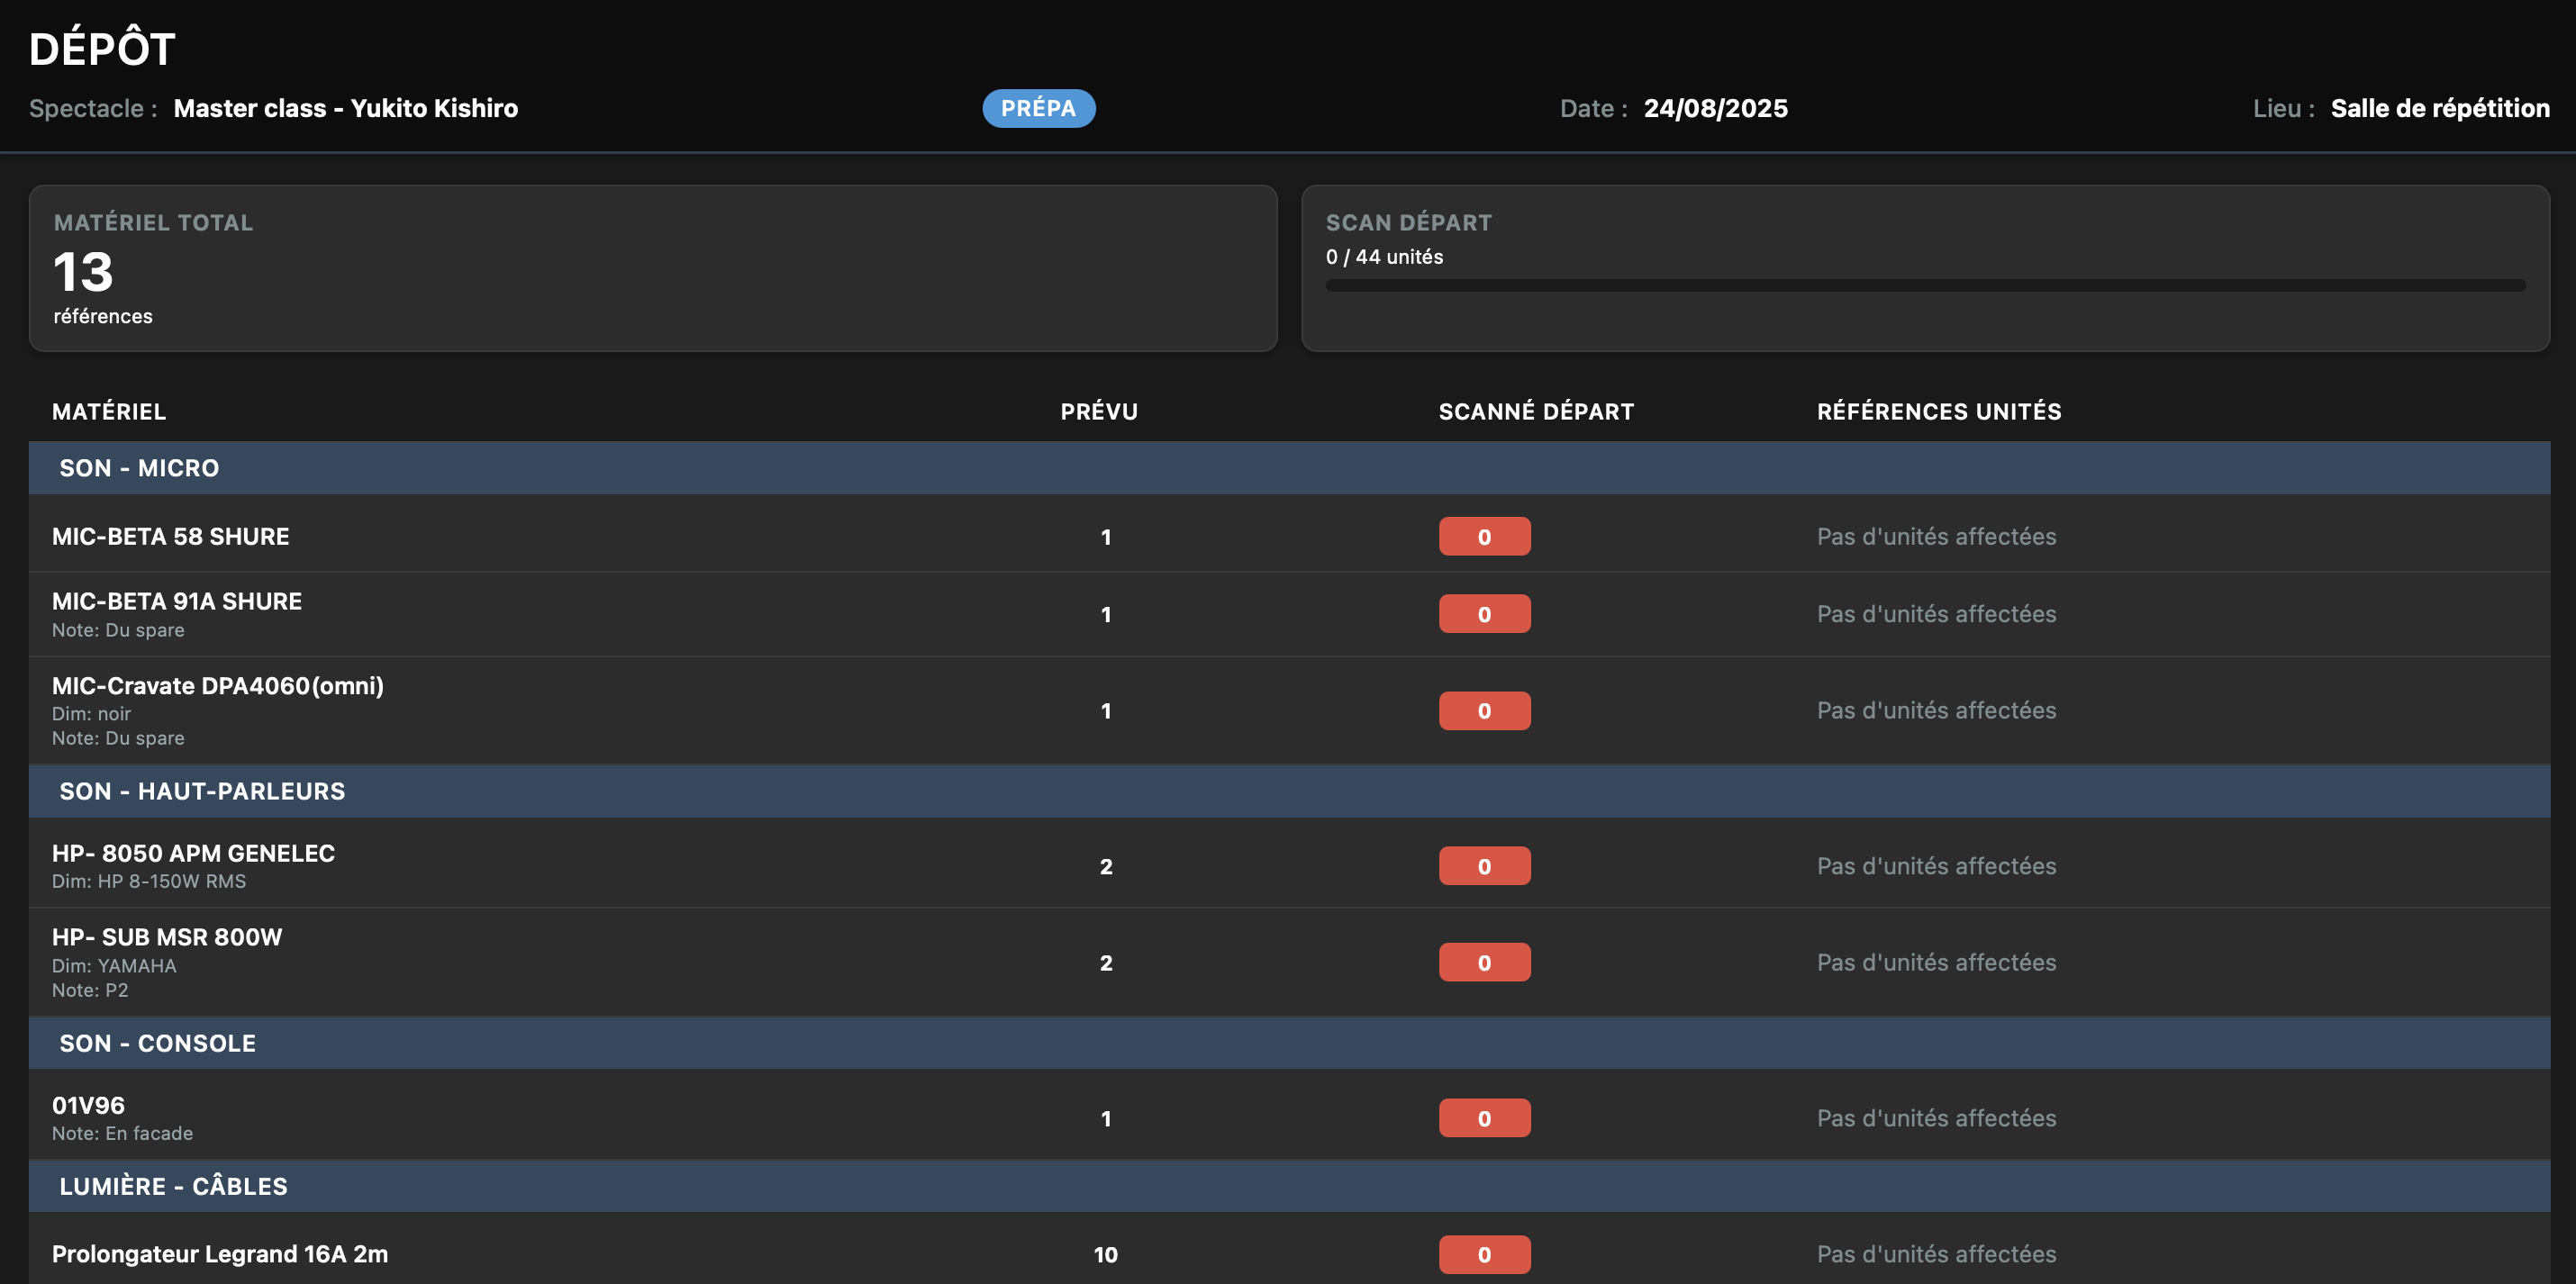Image resolution: width=2576 pixels, height=1284 pixels.
Task: Click the PRÉPA status badge
Action: point(1038,108)
